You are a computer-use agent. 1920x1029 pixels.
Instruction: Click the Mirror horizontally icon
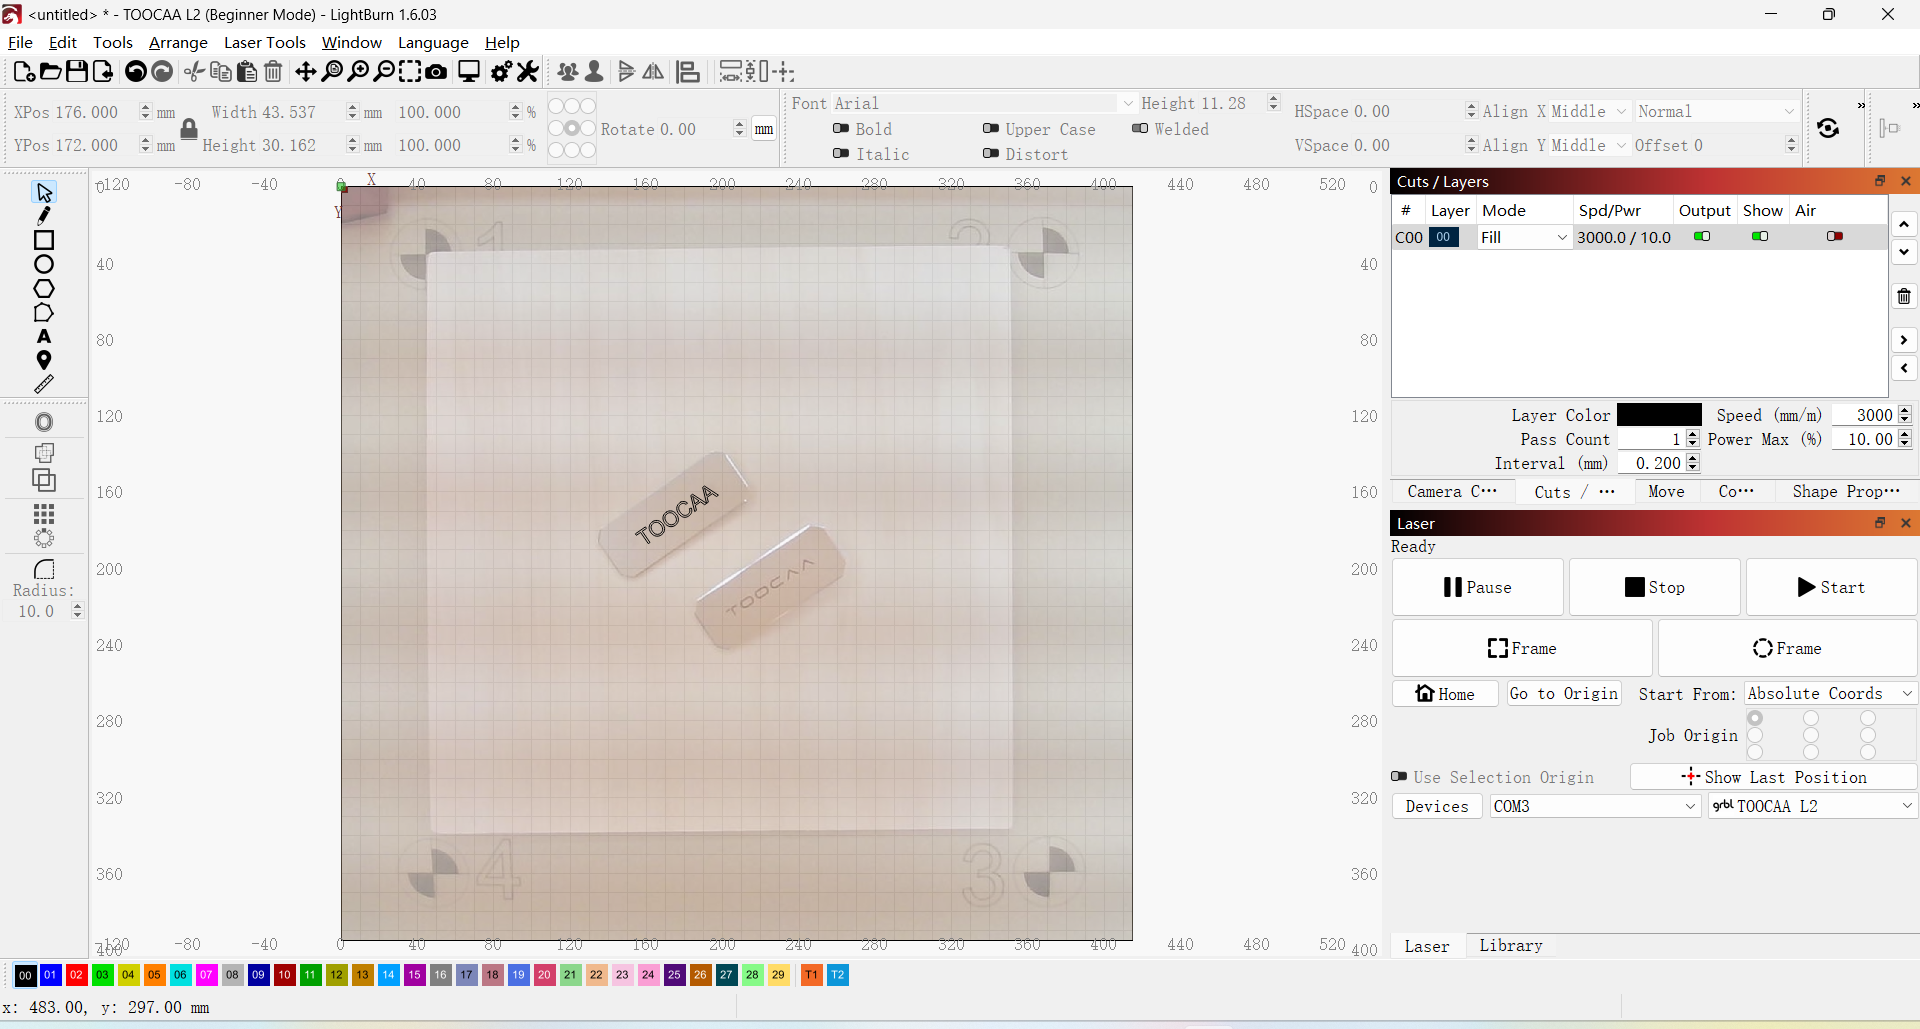point(653,72)
